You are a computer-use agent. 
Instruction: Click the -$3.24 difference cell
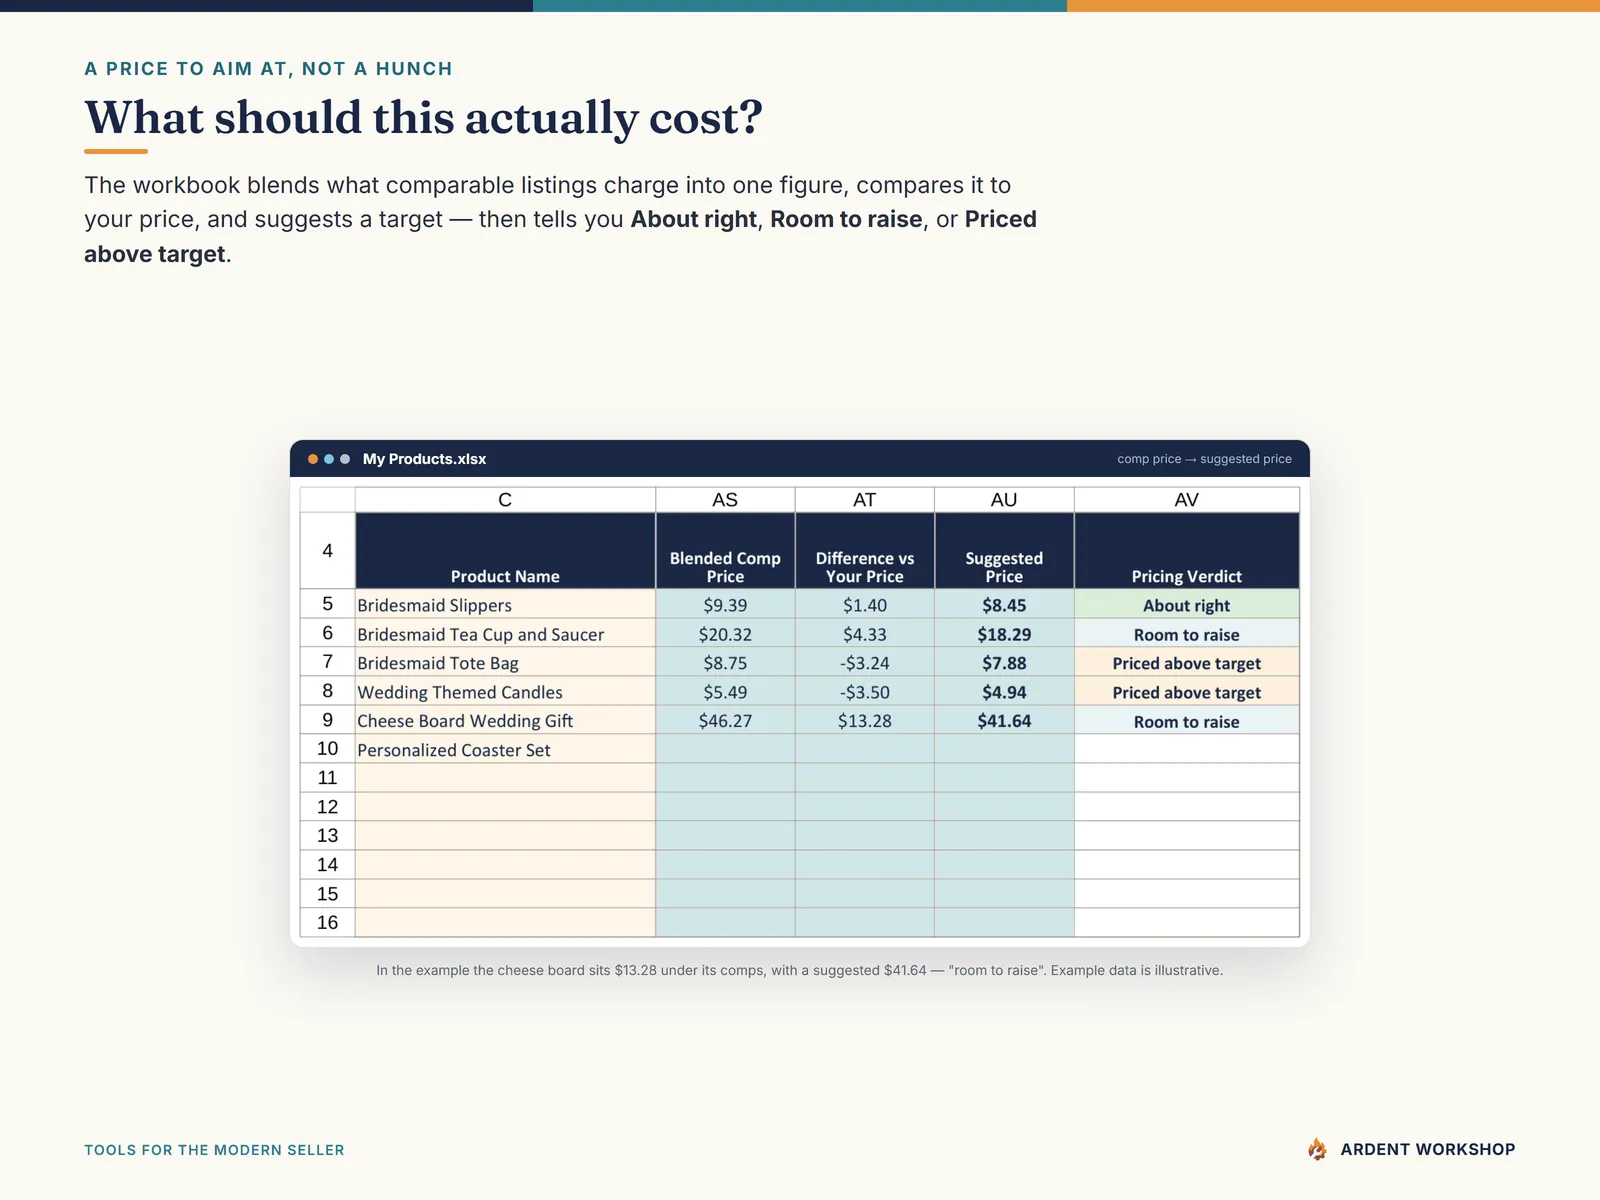pos(865,662)
